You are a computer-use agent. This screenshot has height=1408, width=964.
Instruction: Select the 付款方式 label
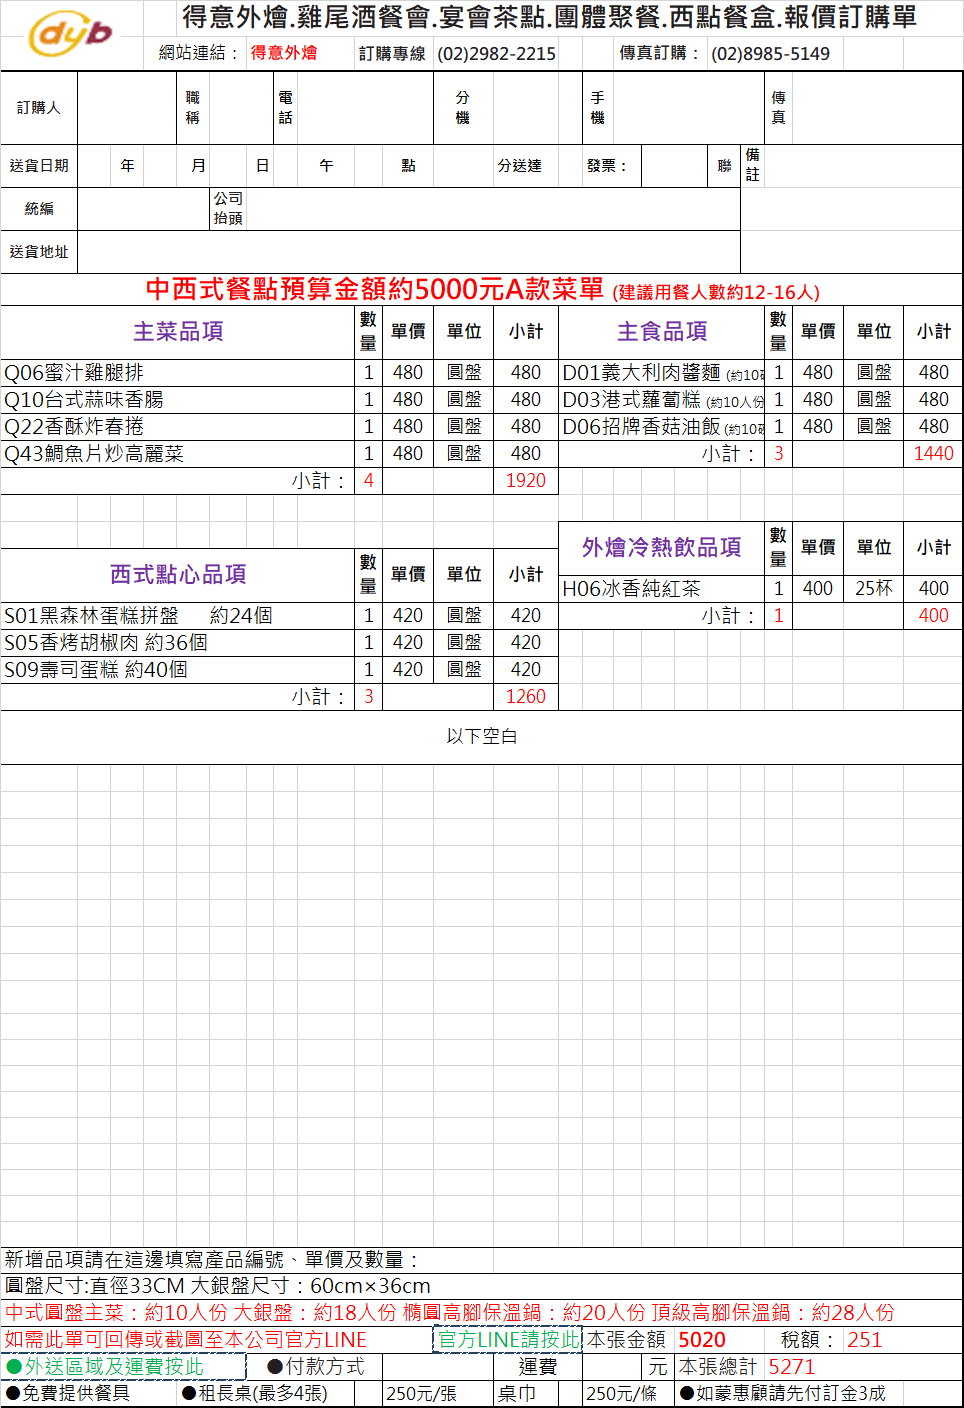pyautogui.click(x=316, y=1367)
